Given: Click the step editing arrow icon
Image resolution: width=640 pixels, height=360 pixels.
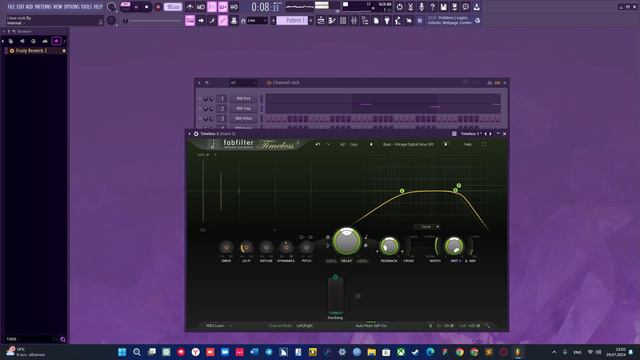Looking at the screenshot, I should coord(201,20).
